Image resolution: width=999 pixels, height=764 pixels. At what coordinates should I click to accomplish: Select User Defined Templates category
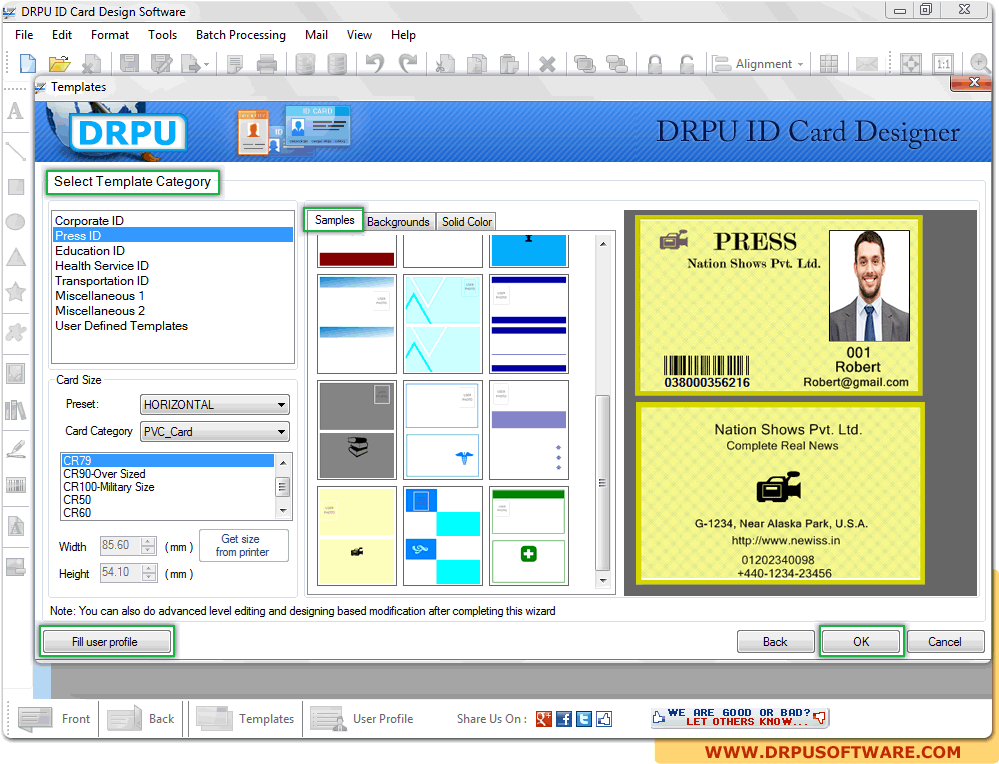coord(172,326)
